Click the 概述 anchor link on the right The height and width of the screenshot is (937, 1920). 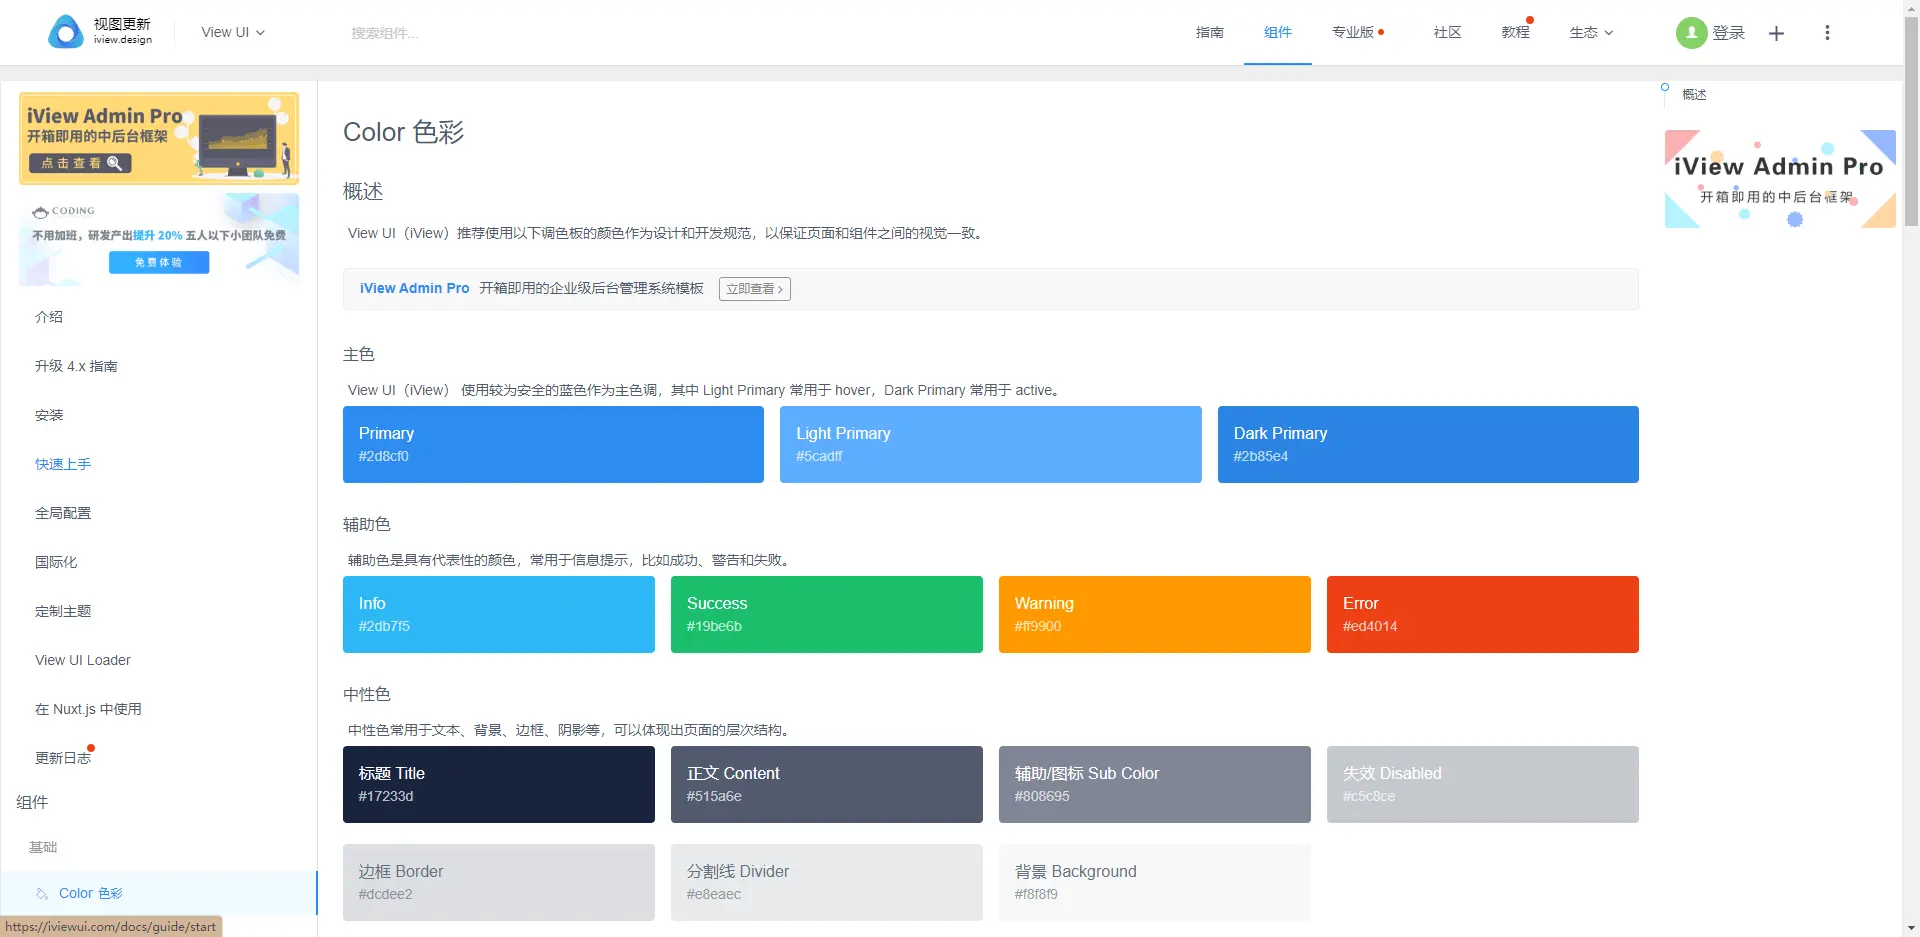click(1694, 94)
